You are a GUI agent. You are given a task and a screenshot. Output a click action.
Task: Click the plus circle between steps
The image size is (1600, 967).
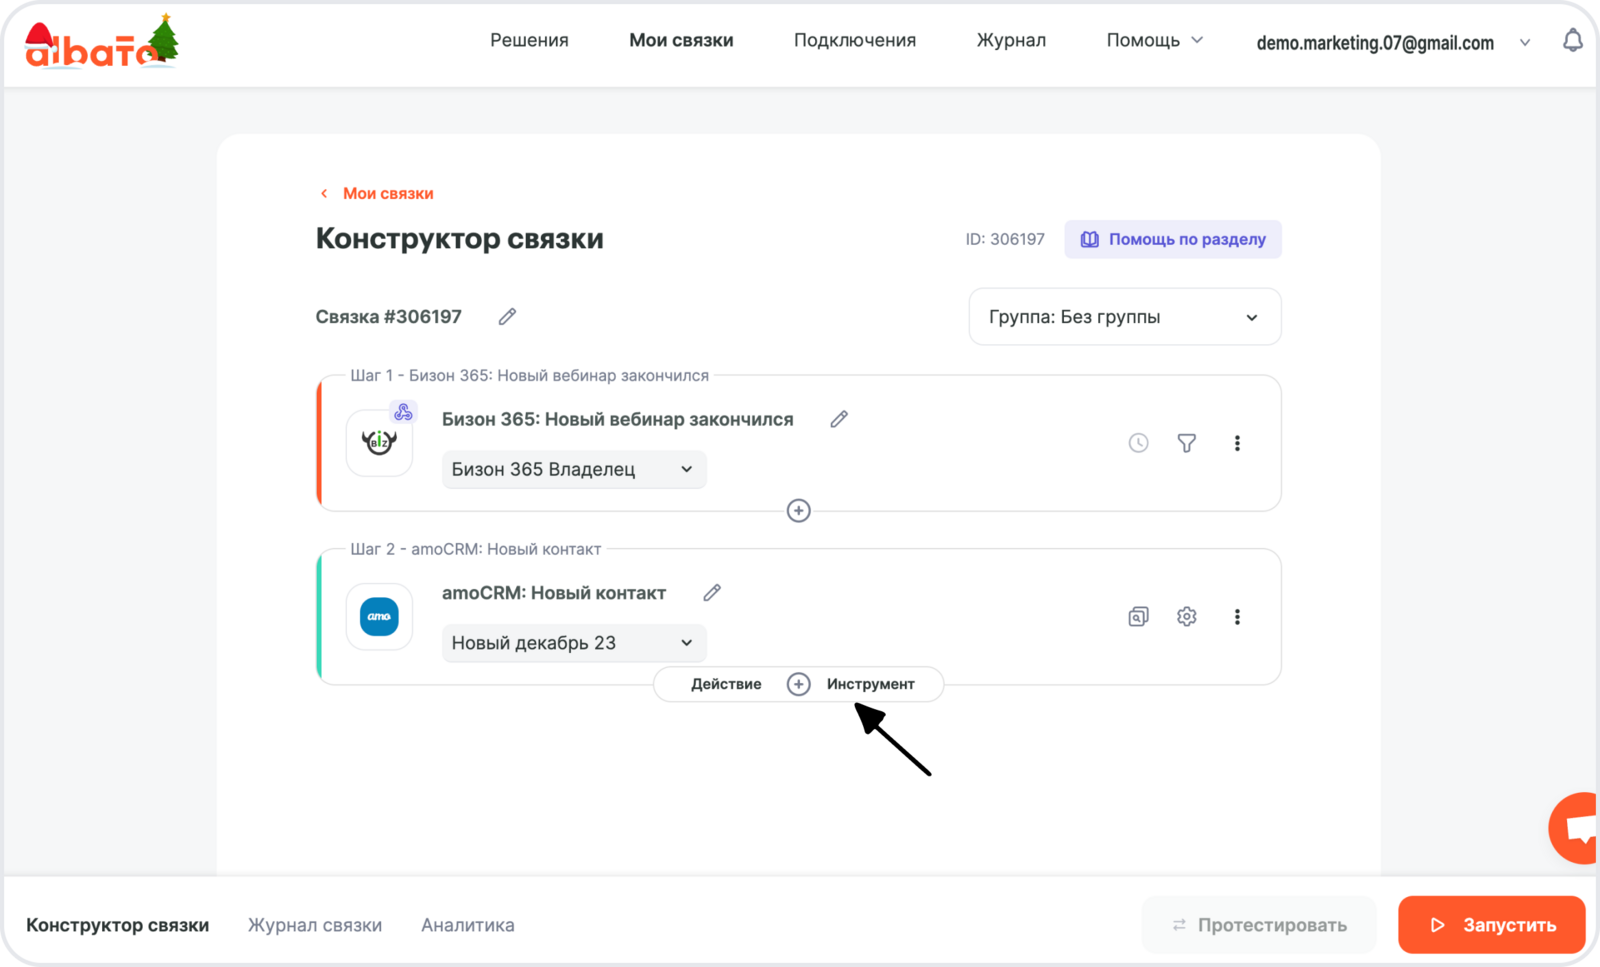coord(798,511)
